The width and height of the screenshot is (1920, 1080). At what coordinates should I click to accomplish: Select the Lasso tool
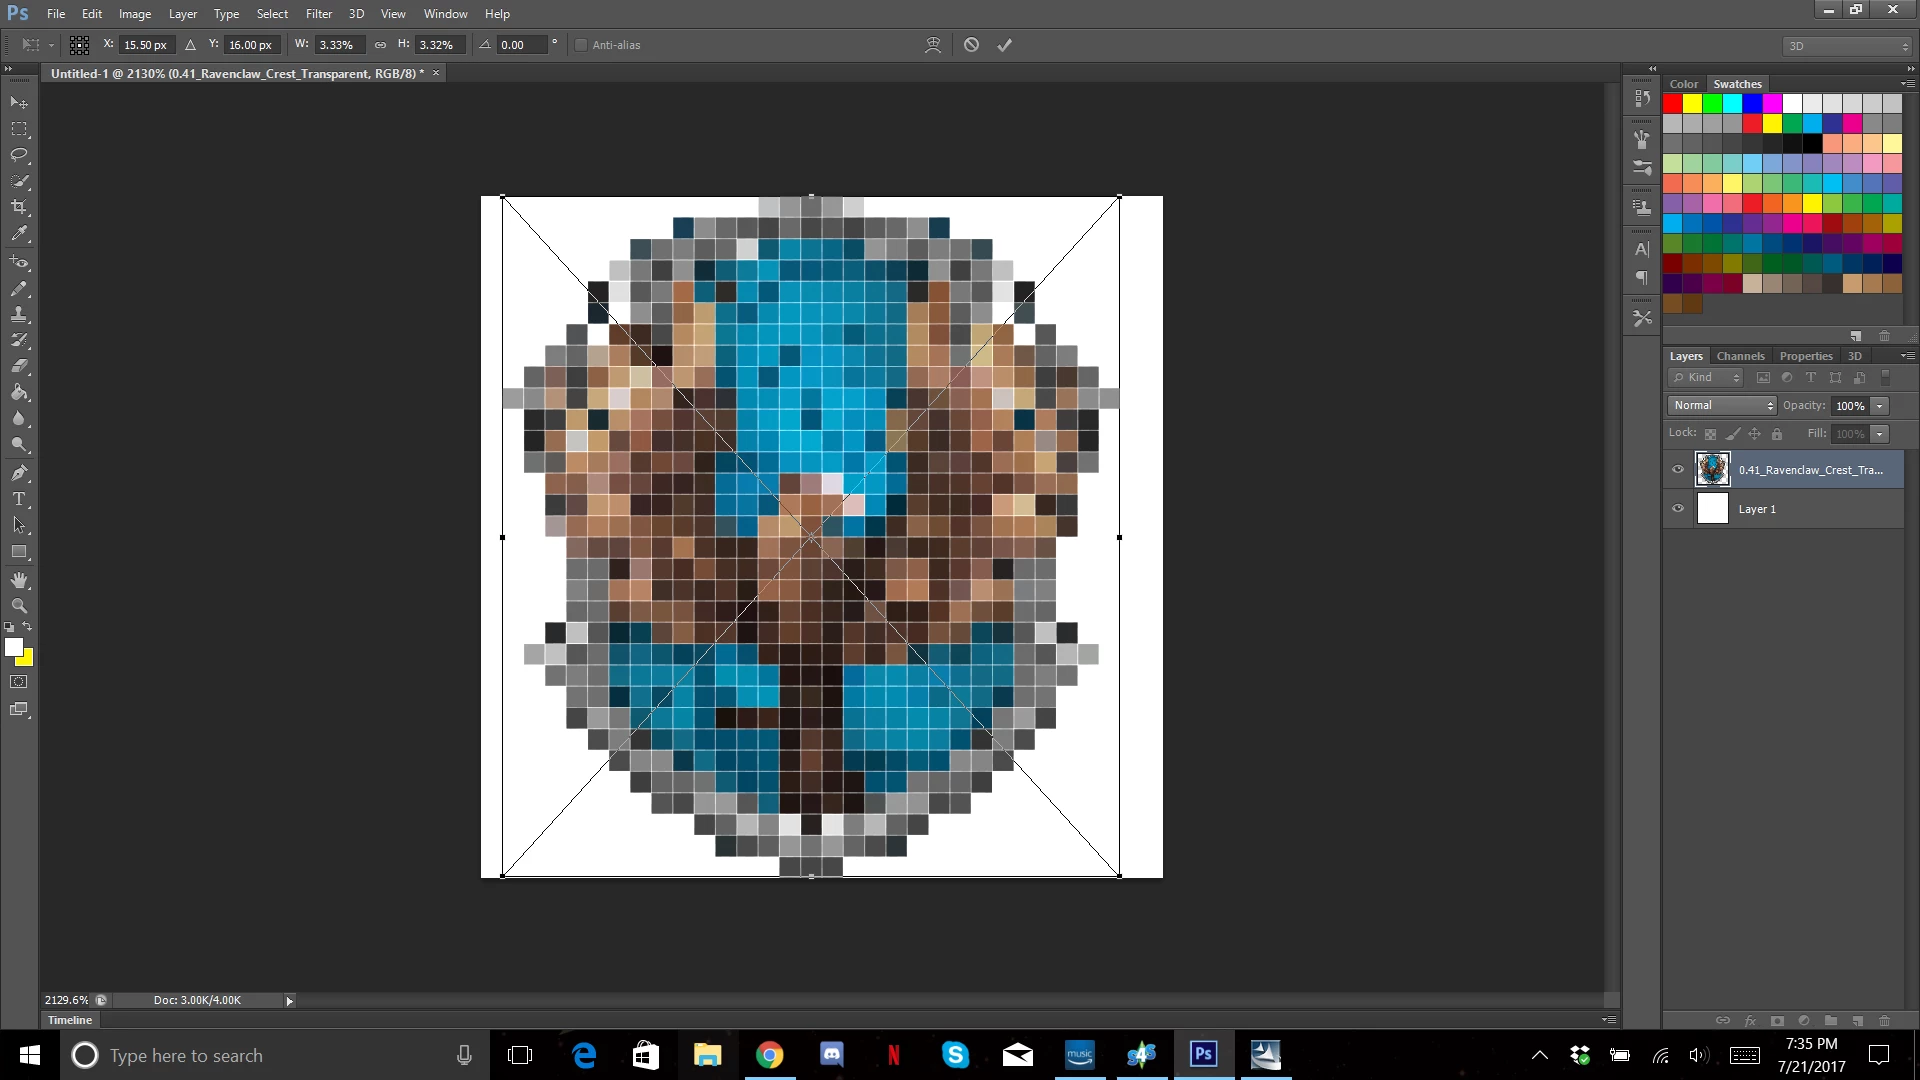(19, 155)
